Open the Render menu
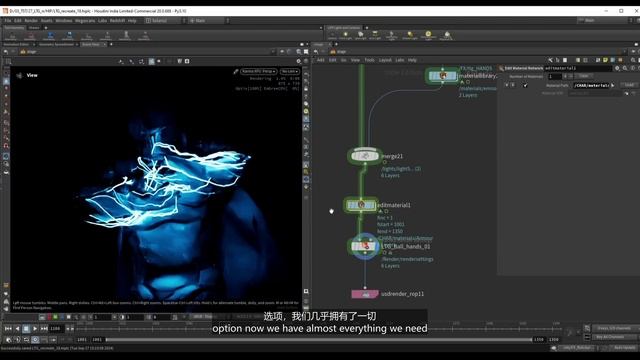The width and height of the screenshot is (640, 360). tap(31, 20)
